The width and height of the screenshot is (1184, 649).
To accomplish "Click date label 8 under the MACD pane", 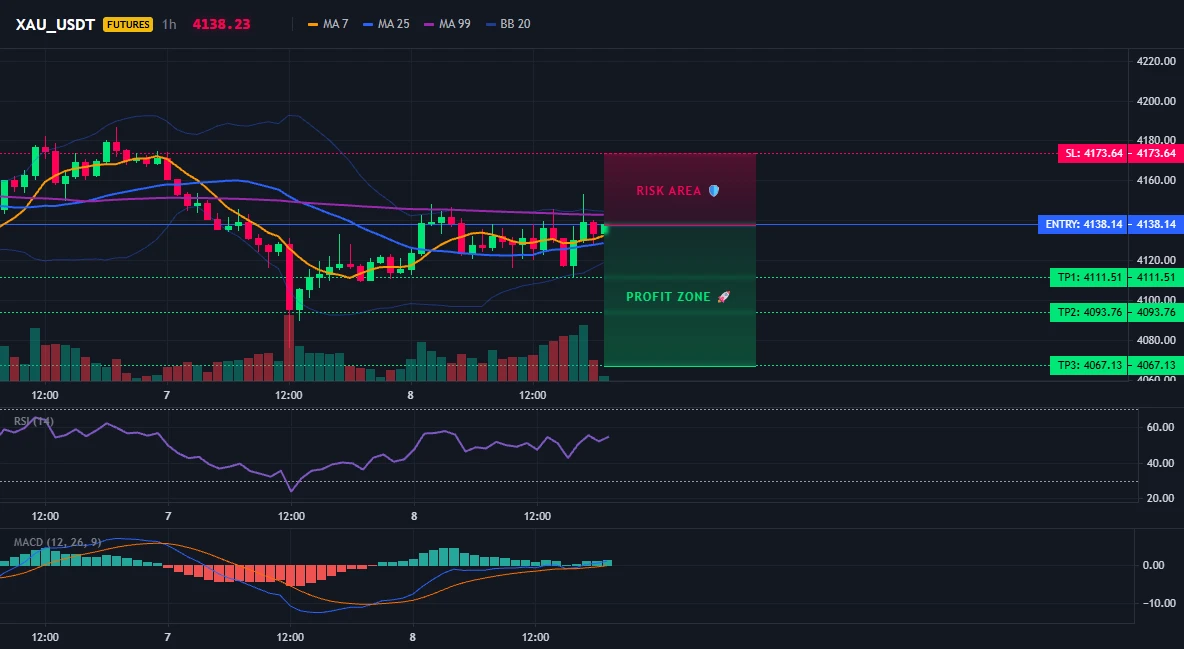I will pos(412,637).
